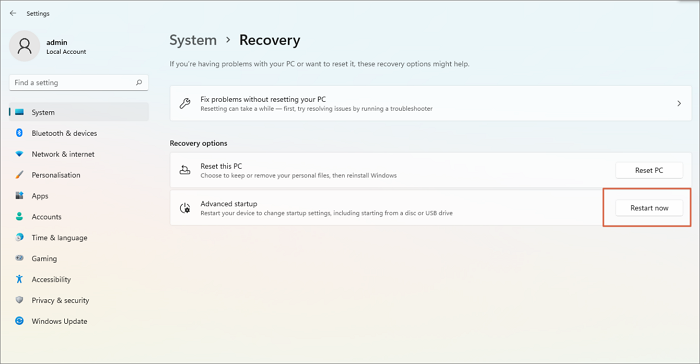Open Privacy & security settings
Image resolution: width=700 pixels, height=364 pixels.
(x=60, y=300)
